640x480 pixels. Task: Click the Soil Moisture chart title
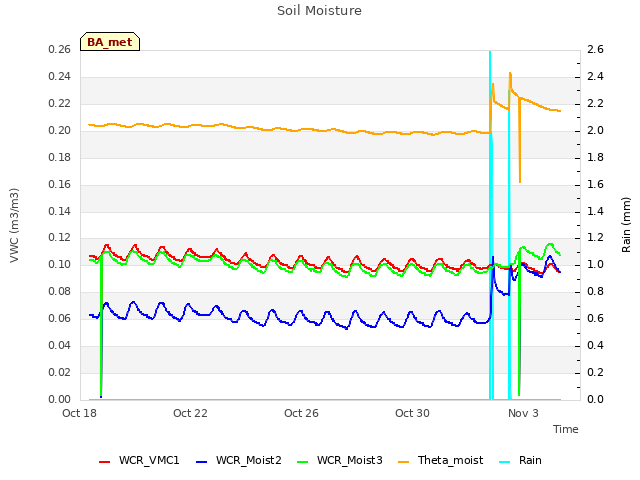319,11
